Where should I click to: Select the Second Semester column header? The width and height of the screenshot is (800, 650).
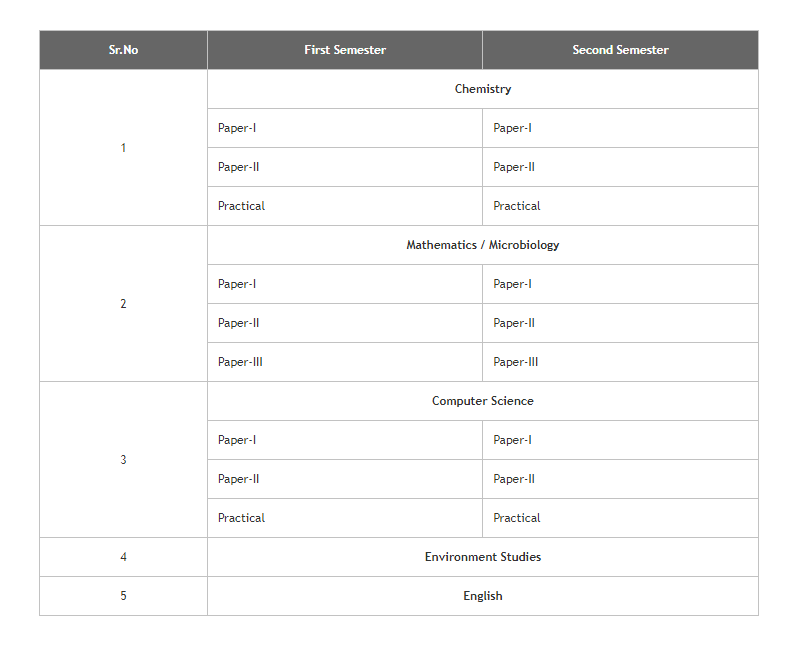coord(620,50)
